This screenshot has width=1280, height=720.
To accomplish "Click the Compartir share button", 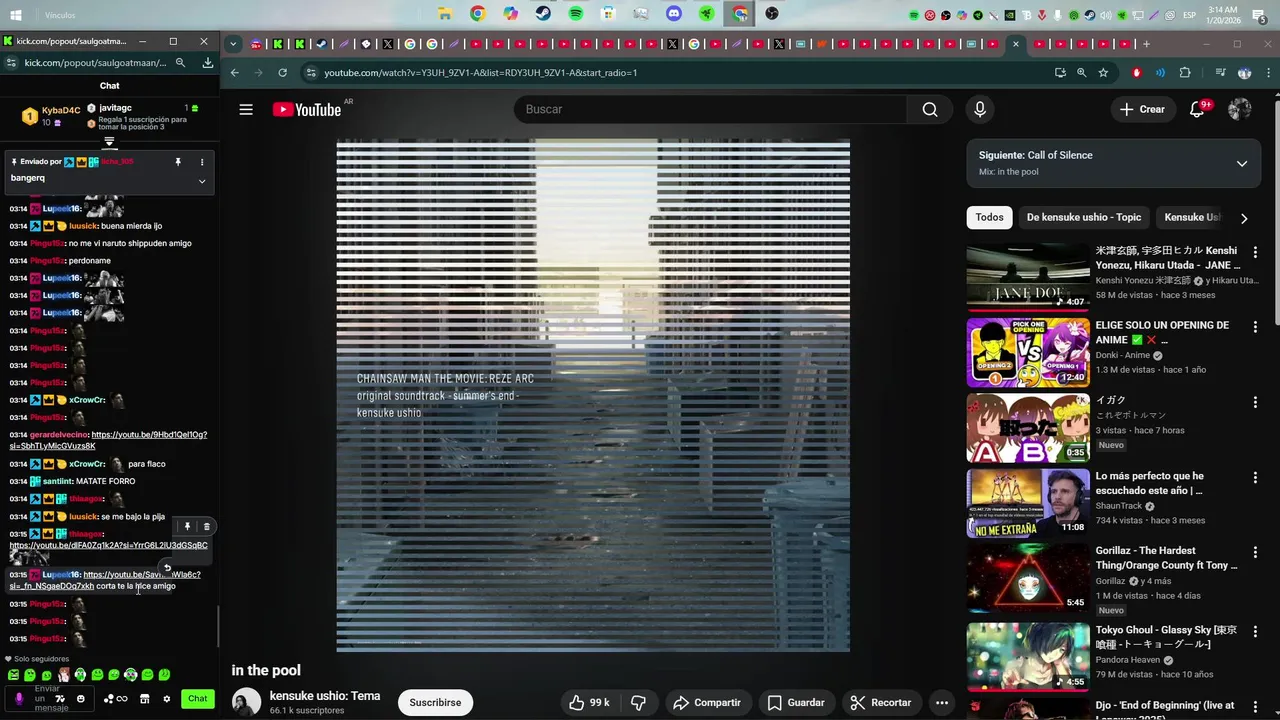I will pos(707,703).
